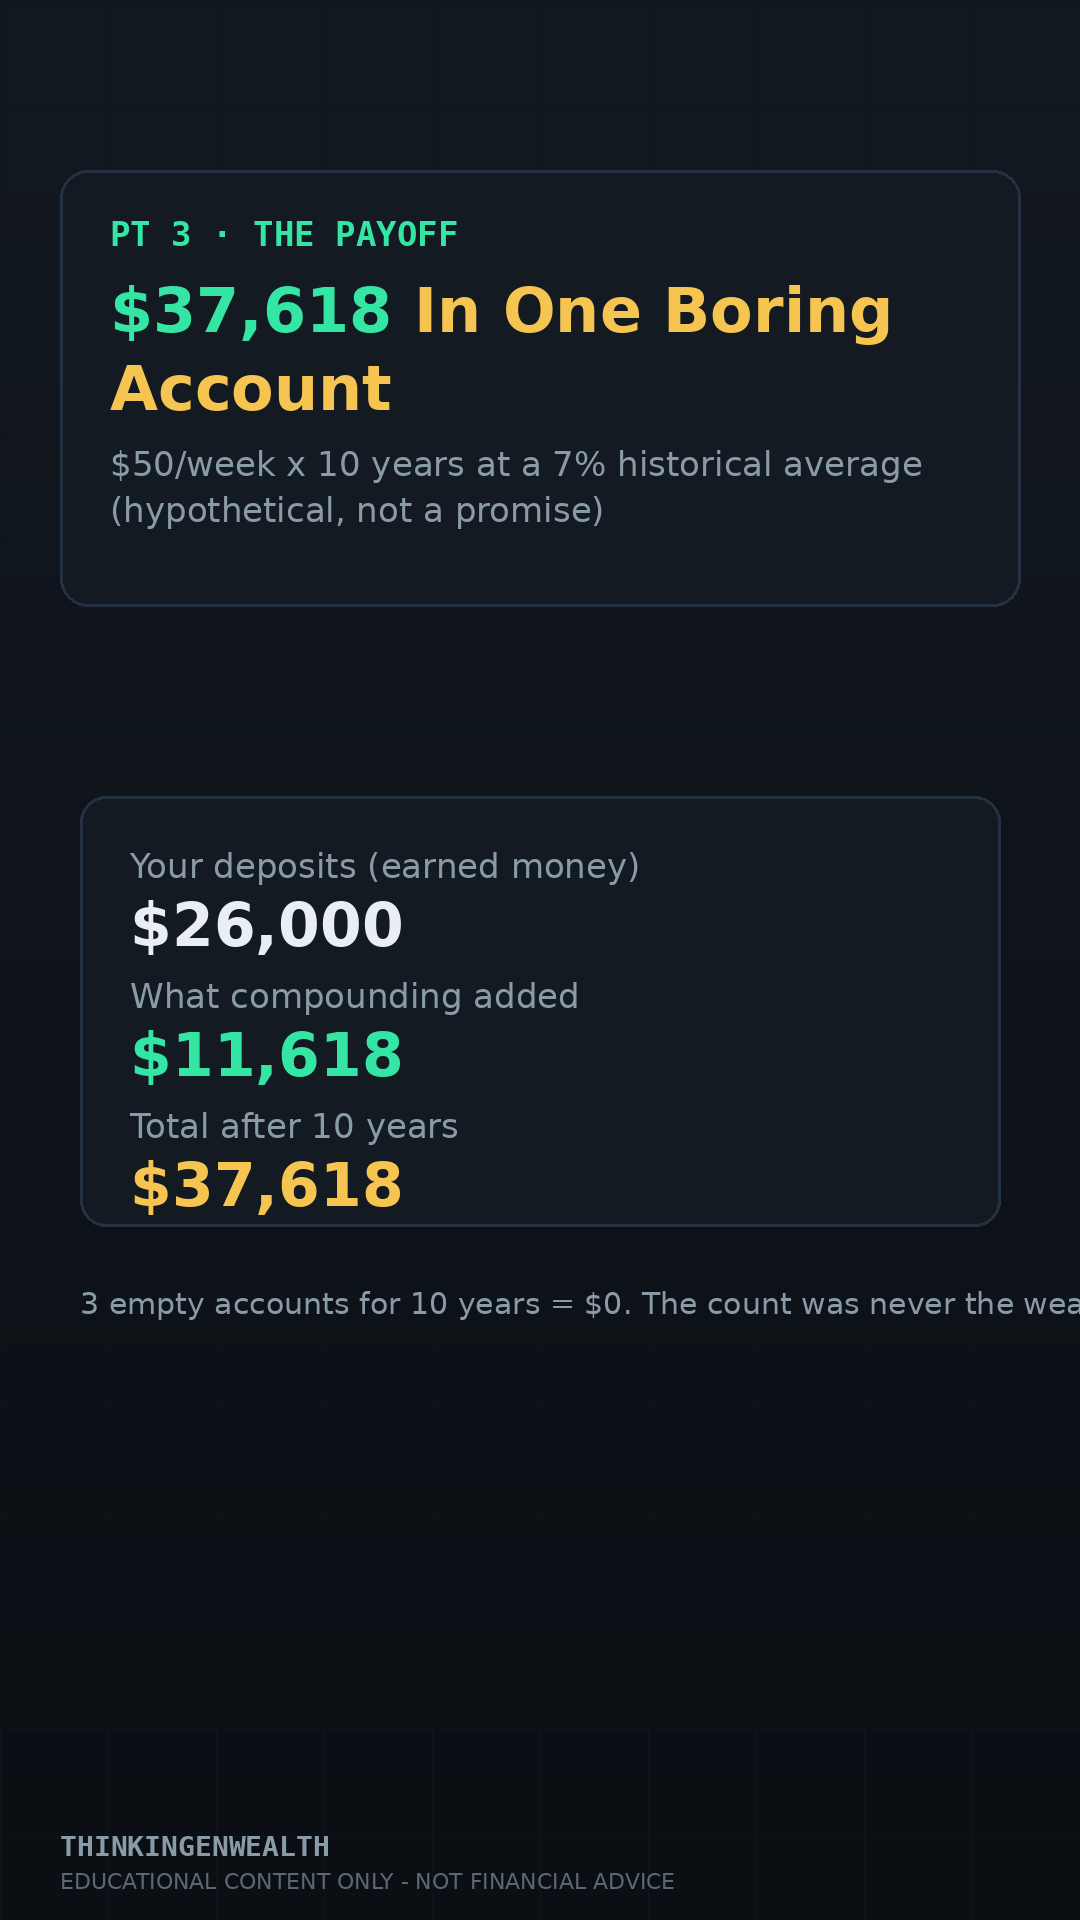This screenshot has height=1920, width=1080.
Task: Click the PT 3 · THE PAYOFF label
Action: [284, 235]
